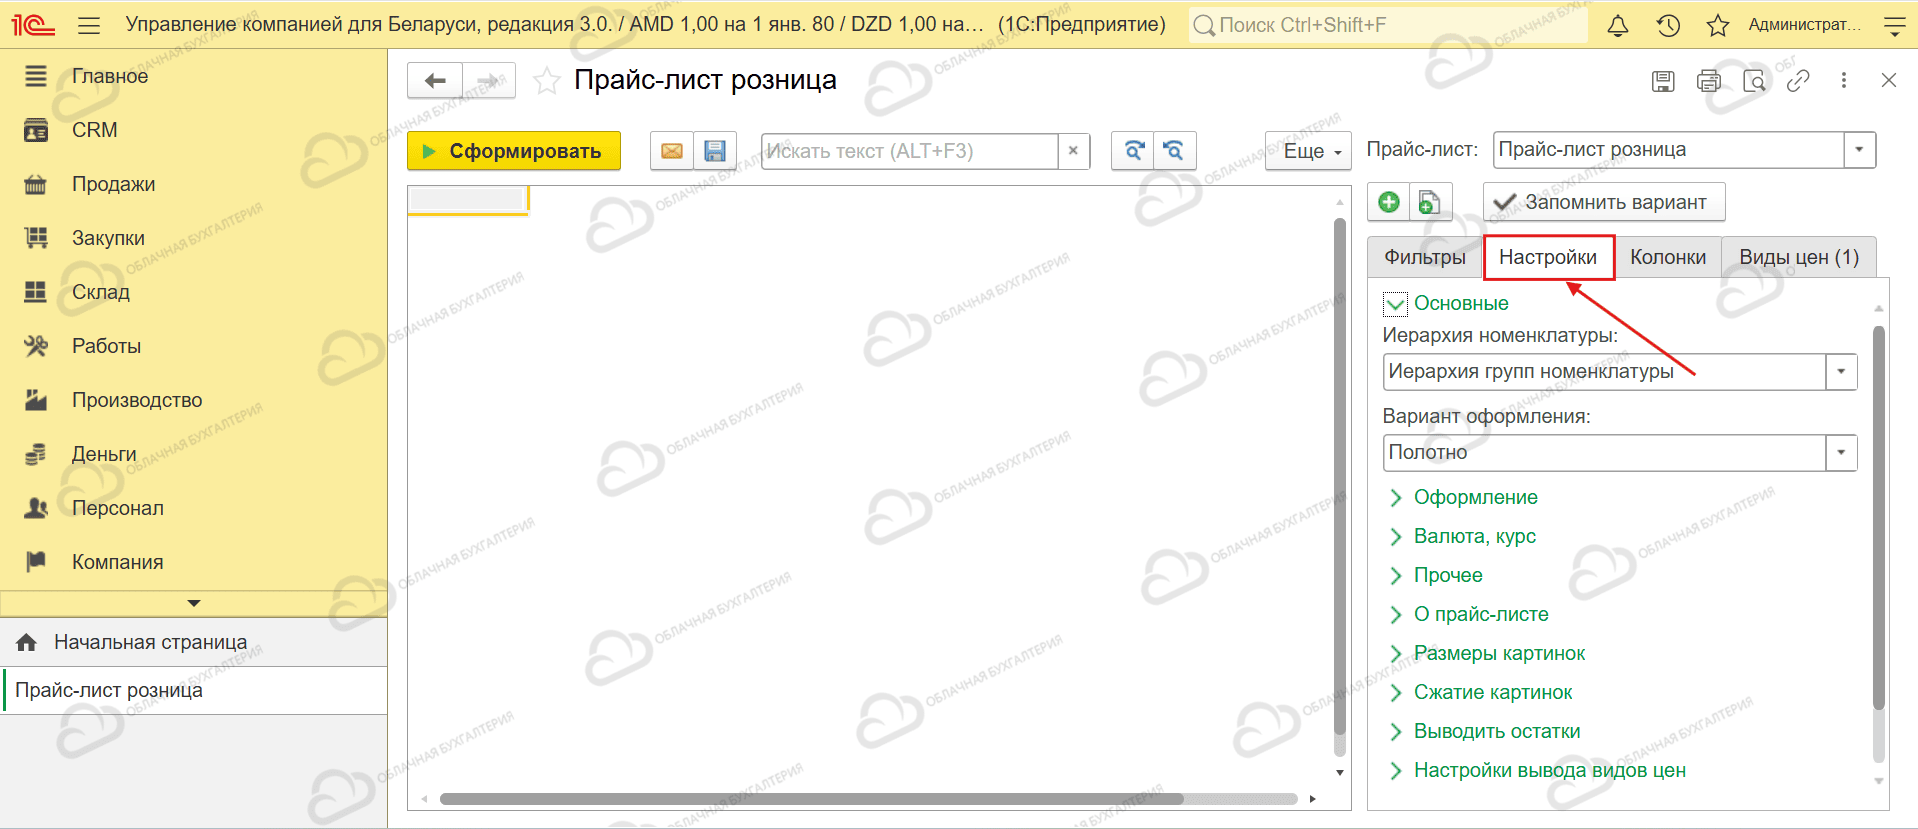Collapse the Основные settings group

point(1395,303)
